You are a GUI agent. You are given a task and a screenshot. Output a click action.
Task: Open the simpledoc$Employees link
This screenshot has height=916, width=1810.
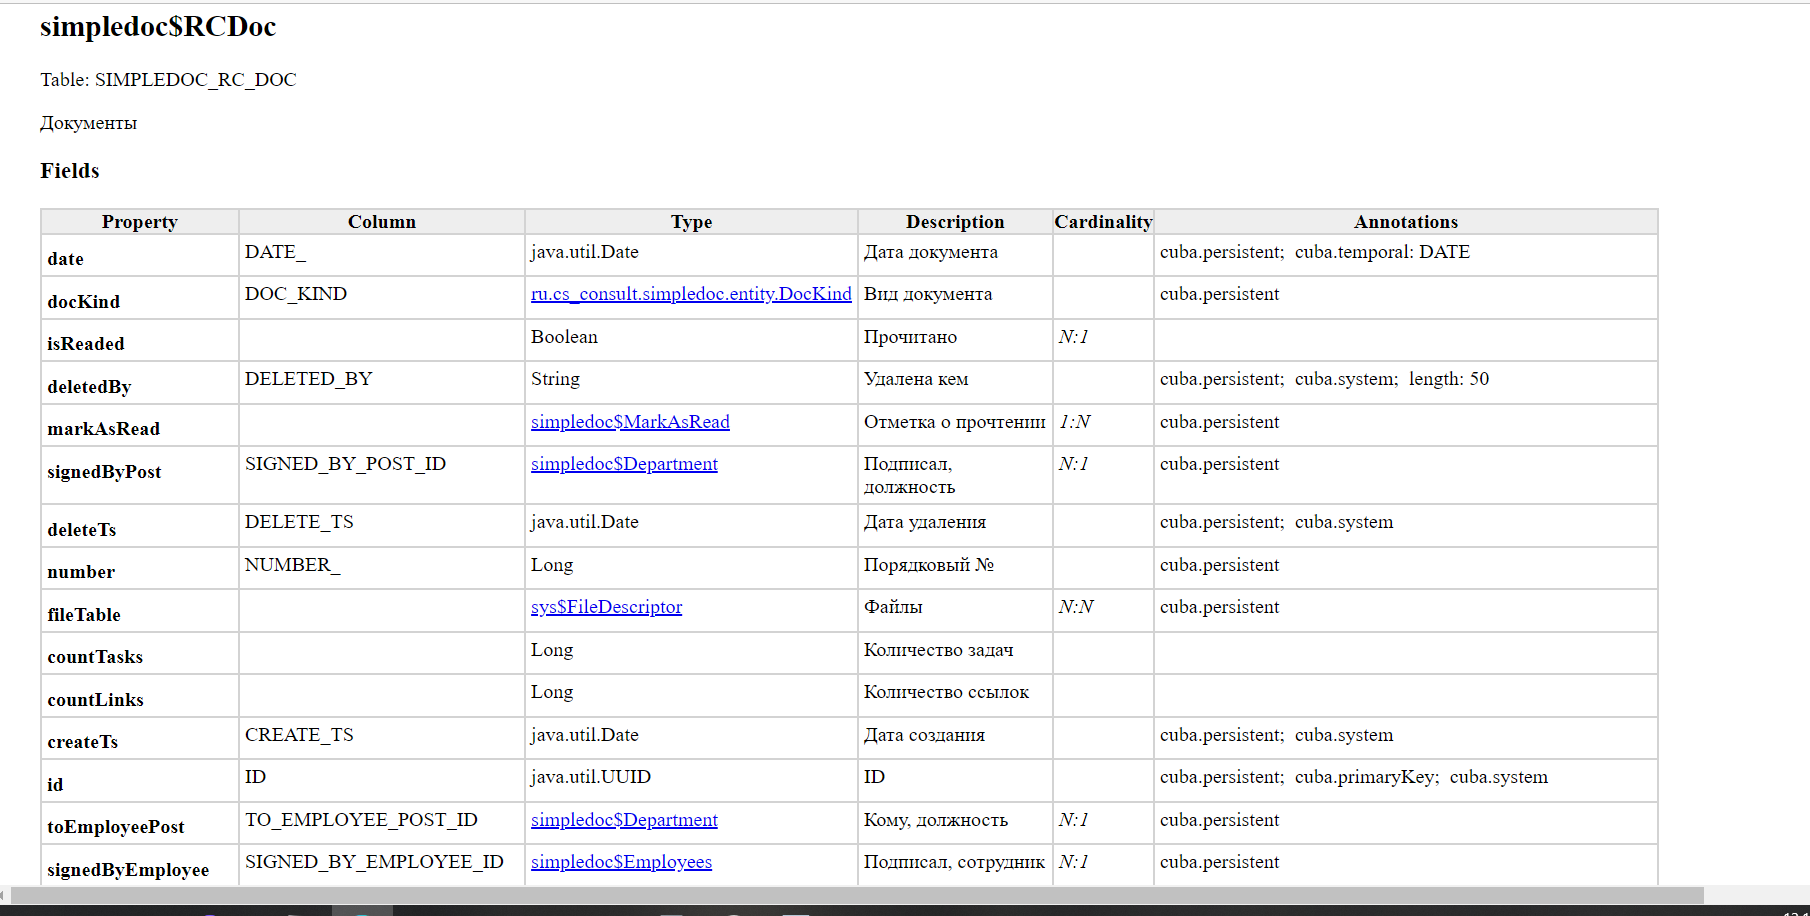pyautogui.click(x=621, y=862)
